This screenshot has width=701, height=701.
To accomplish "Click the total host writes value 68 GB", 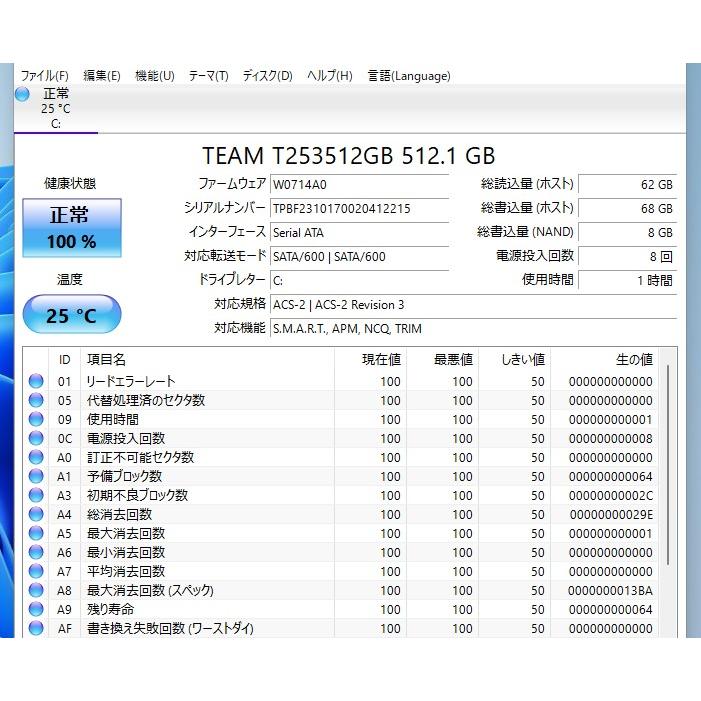I will (x=627, y=208).
